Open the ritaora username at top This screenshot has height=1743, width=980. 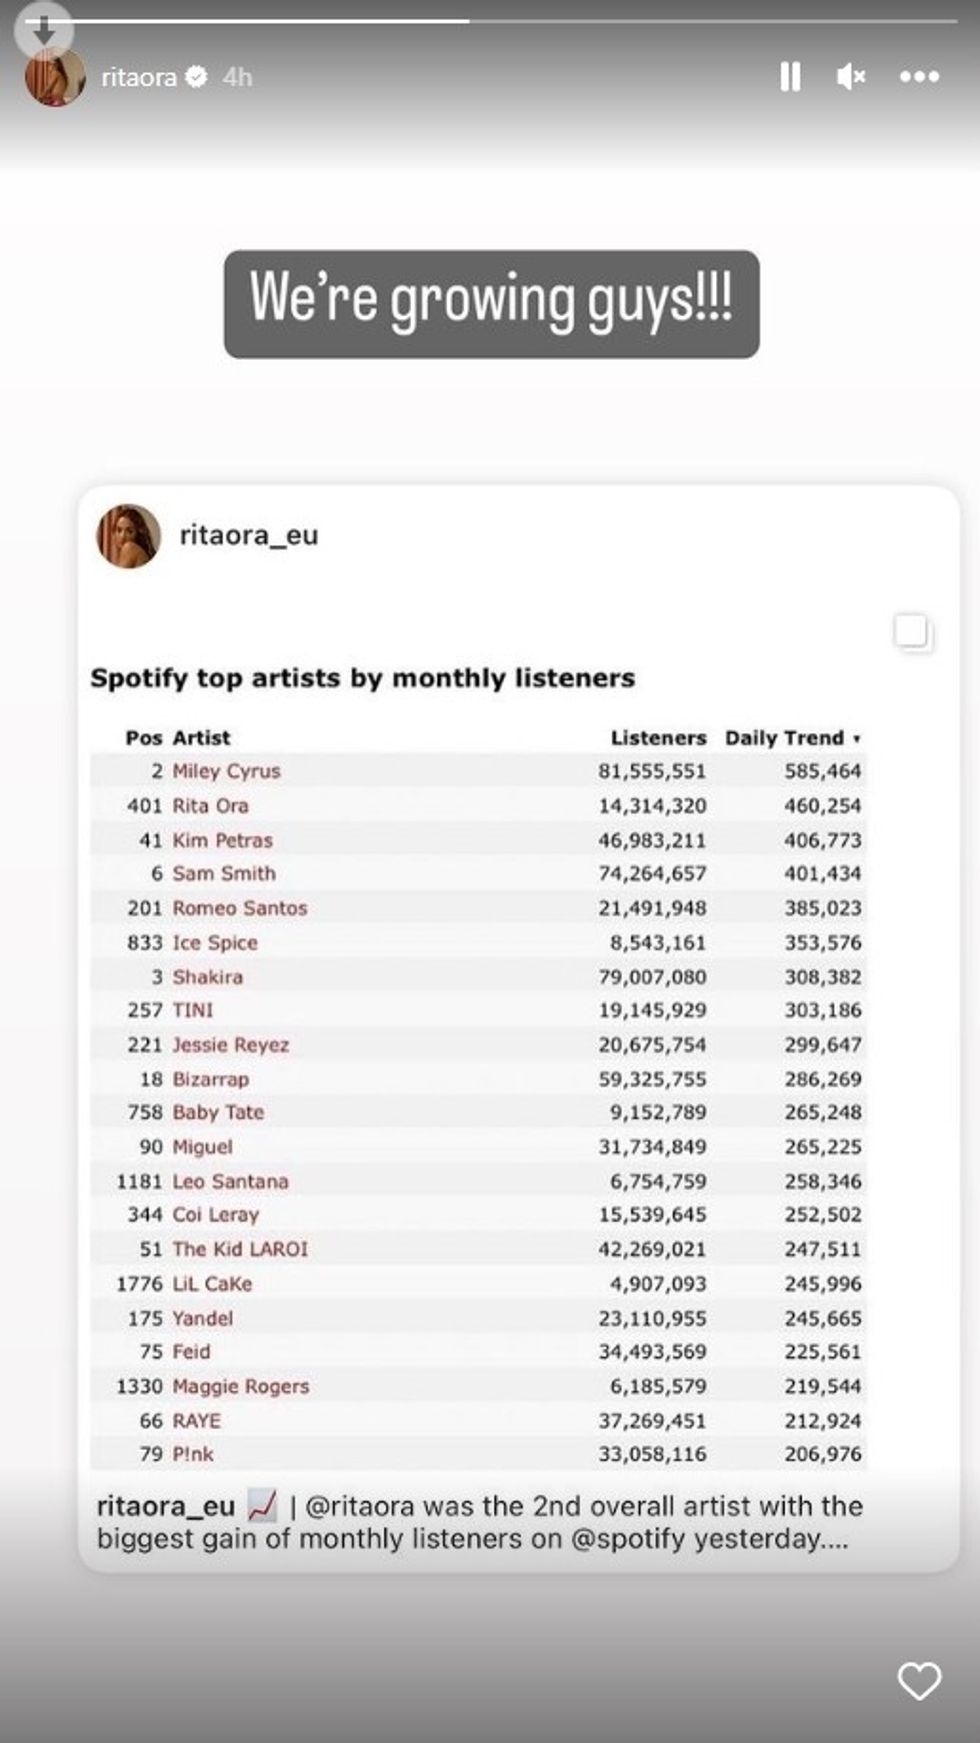pyautogui.click(x=139, y=77)
